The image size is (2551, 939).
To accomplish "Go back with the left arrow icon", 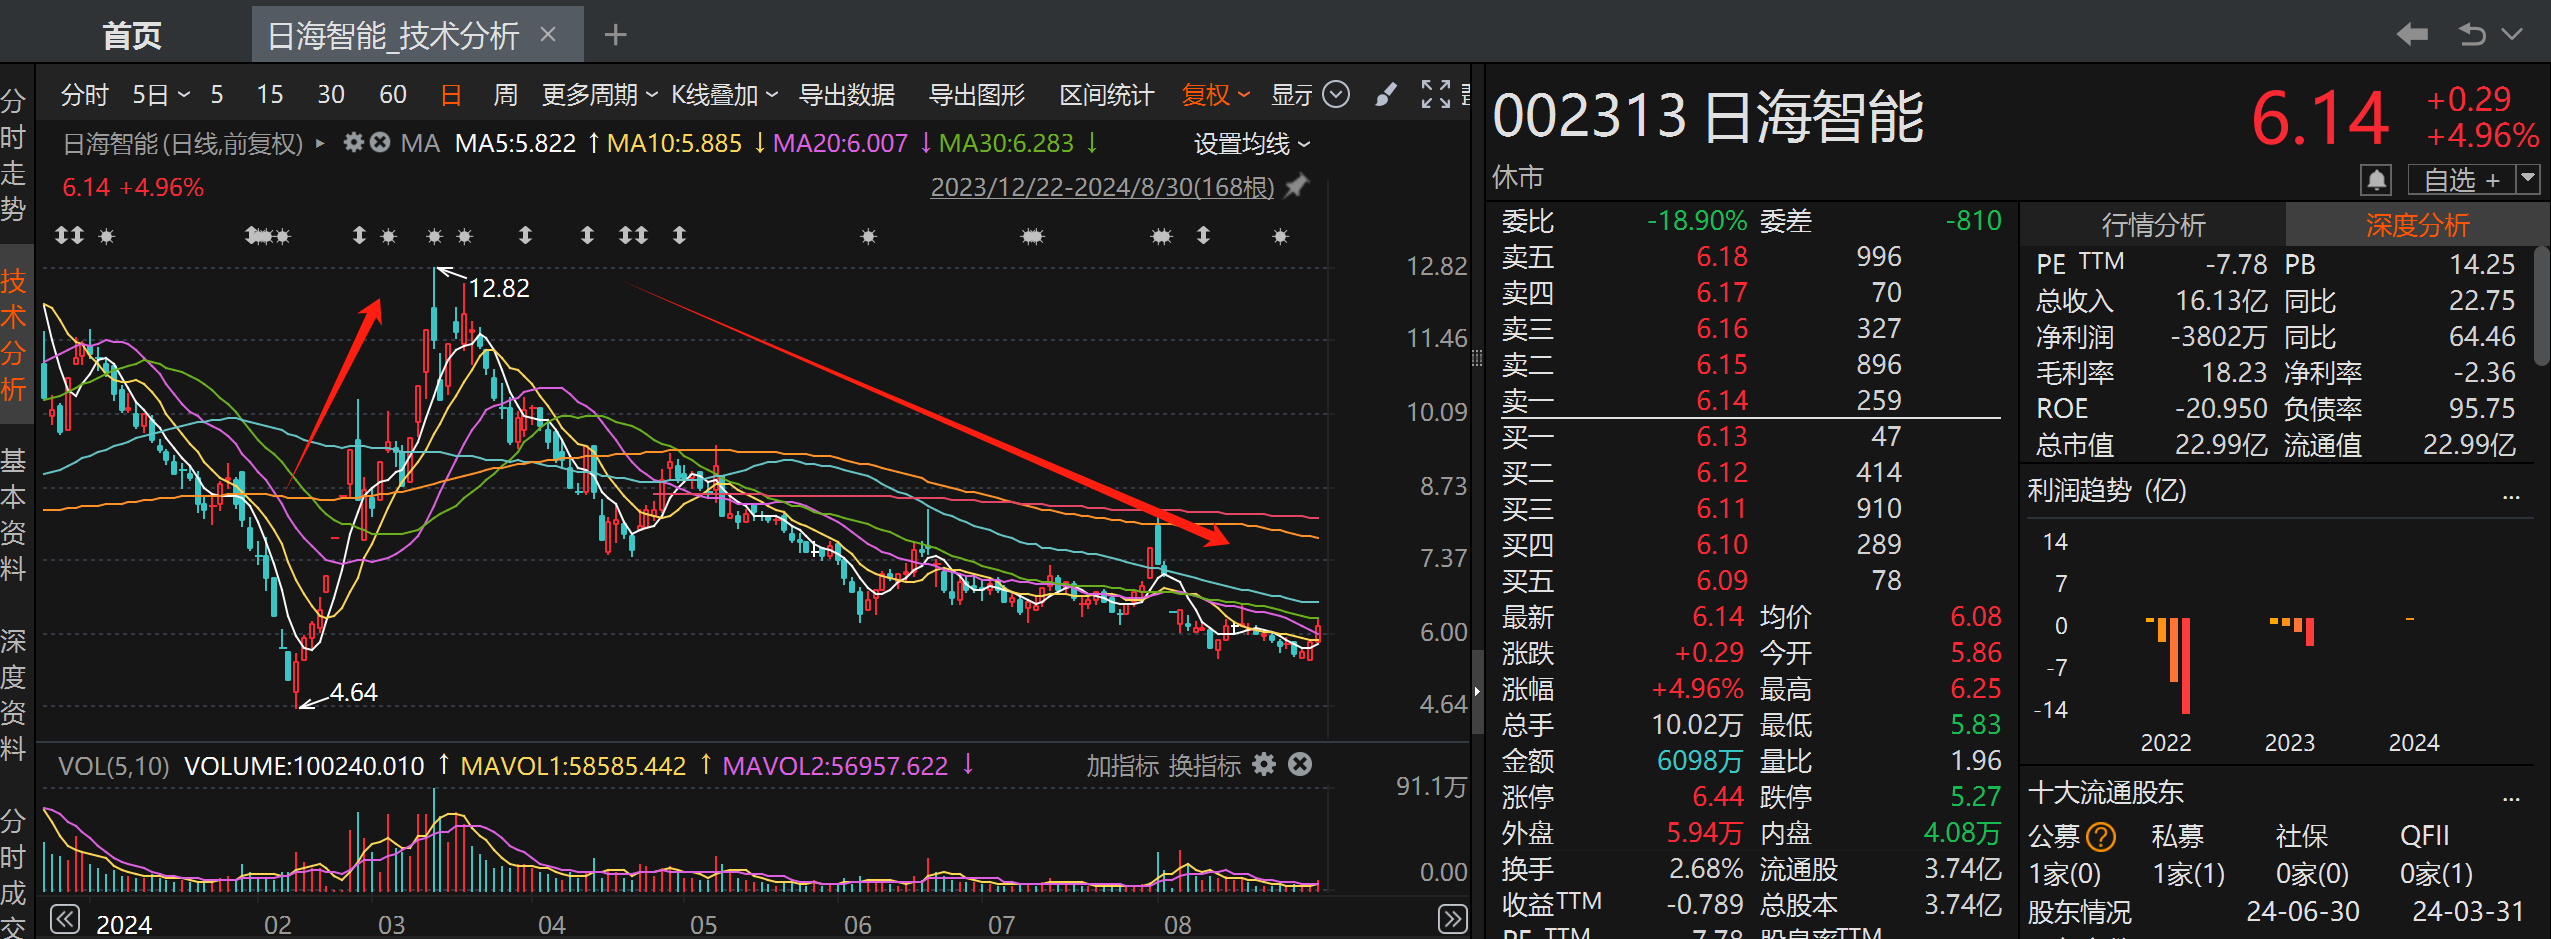I will tap(2412, 35).
